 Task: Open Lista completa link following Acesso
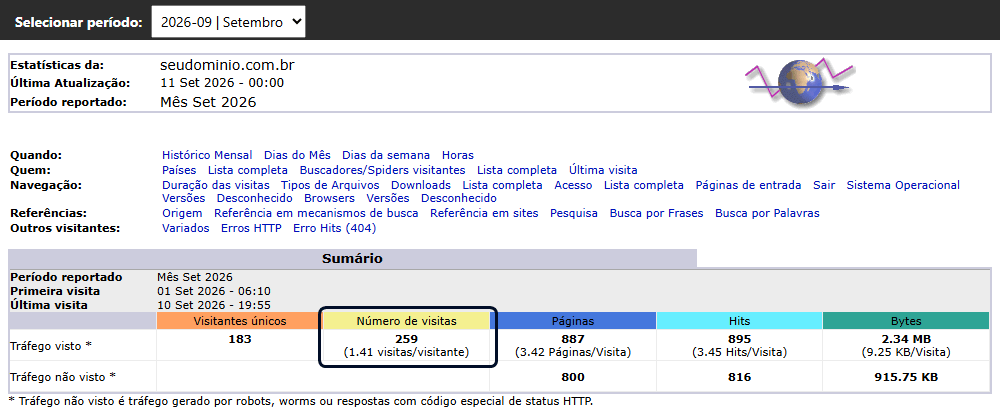644,186
